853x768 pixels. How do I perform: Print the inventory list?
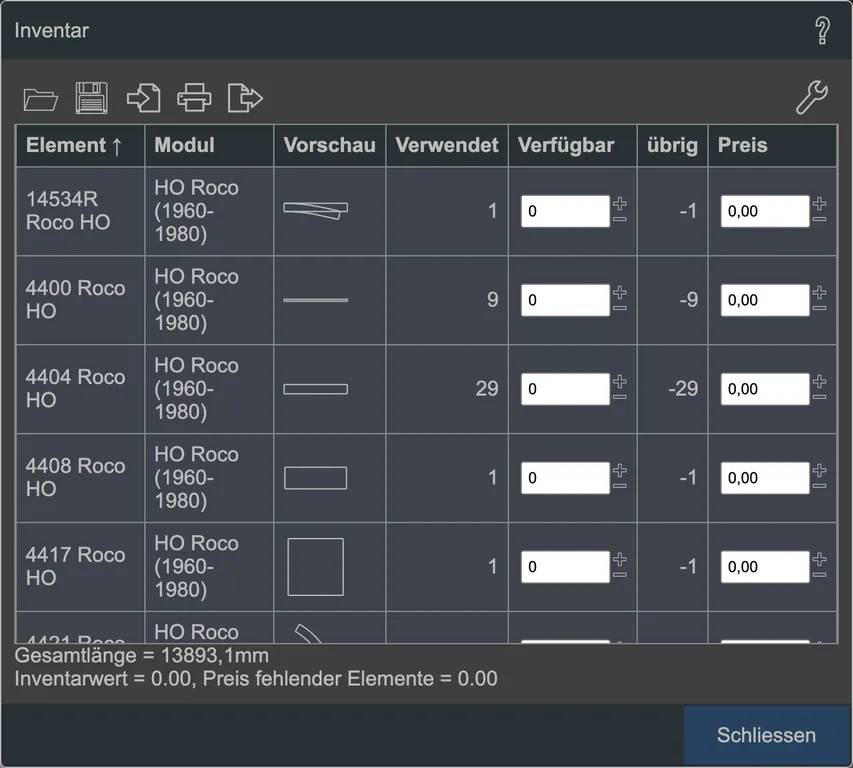(x=194, y=98)
